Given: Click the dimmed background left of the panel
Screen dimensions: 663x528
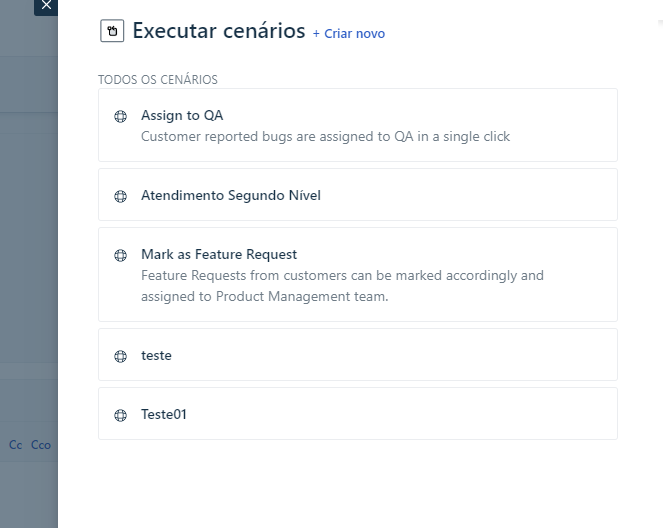Looking at the screenshot, I should pos(28,250).
